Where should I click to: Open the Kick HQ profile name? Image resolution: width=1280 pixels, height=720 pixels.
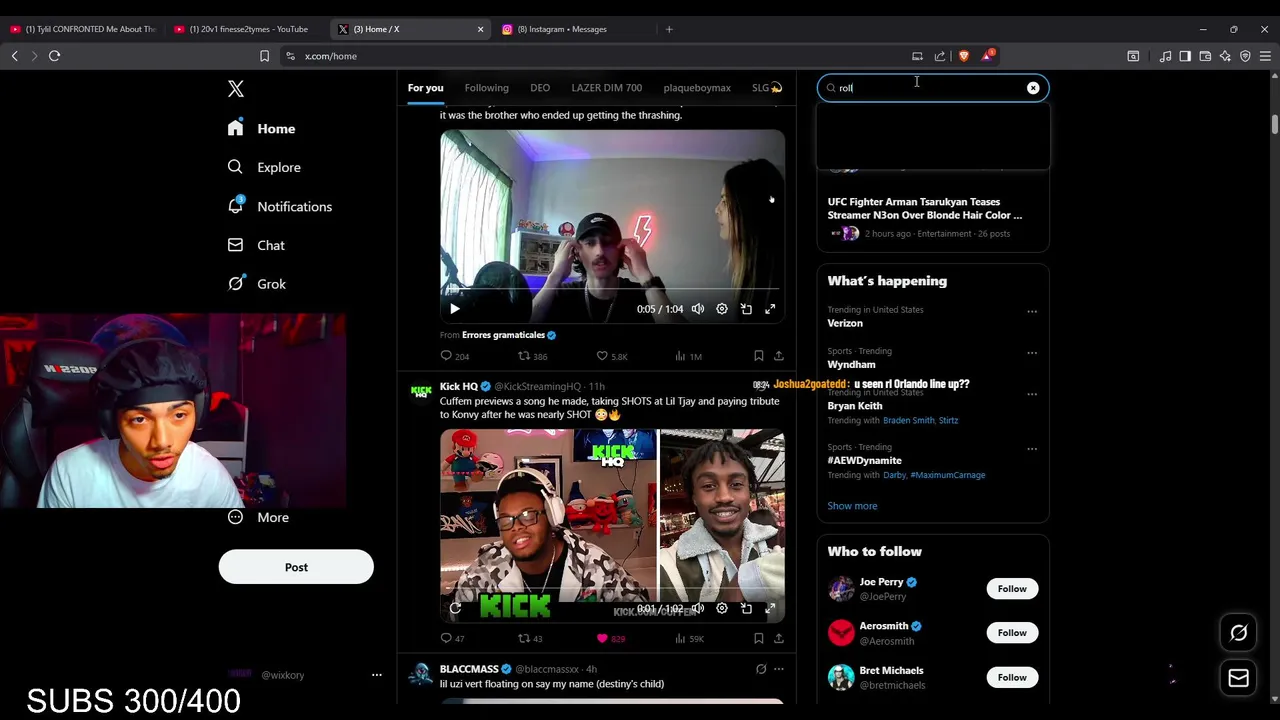pos(459,386)
